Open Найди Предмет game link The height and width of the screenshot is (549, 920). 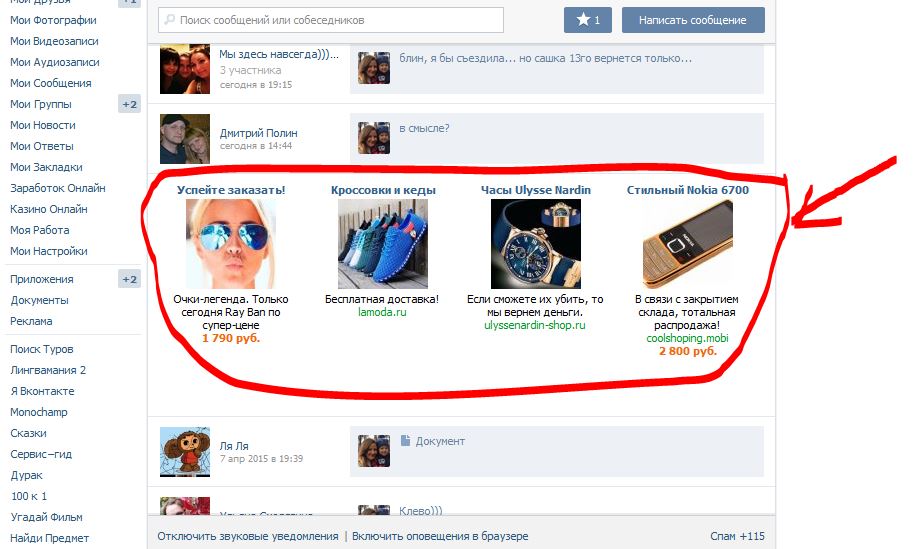click(49, 538)
